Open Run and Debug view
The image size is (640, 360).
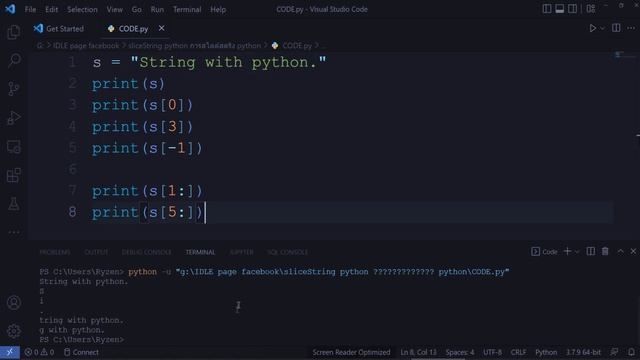click(13, 118)
